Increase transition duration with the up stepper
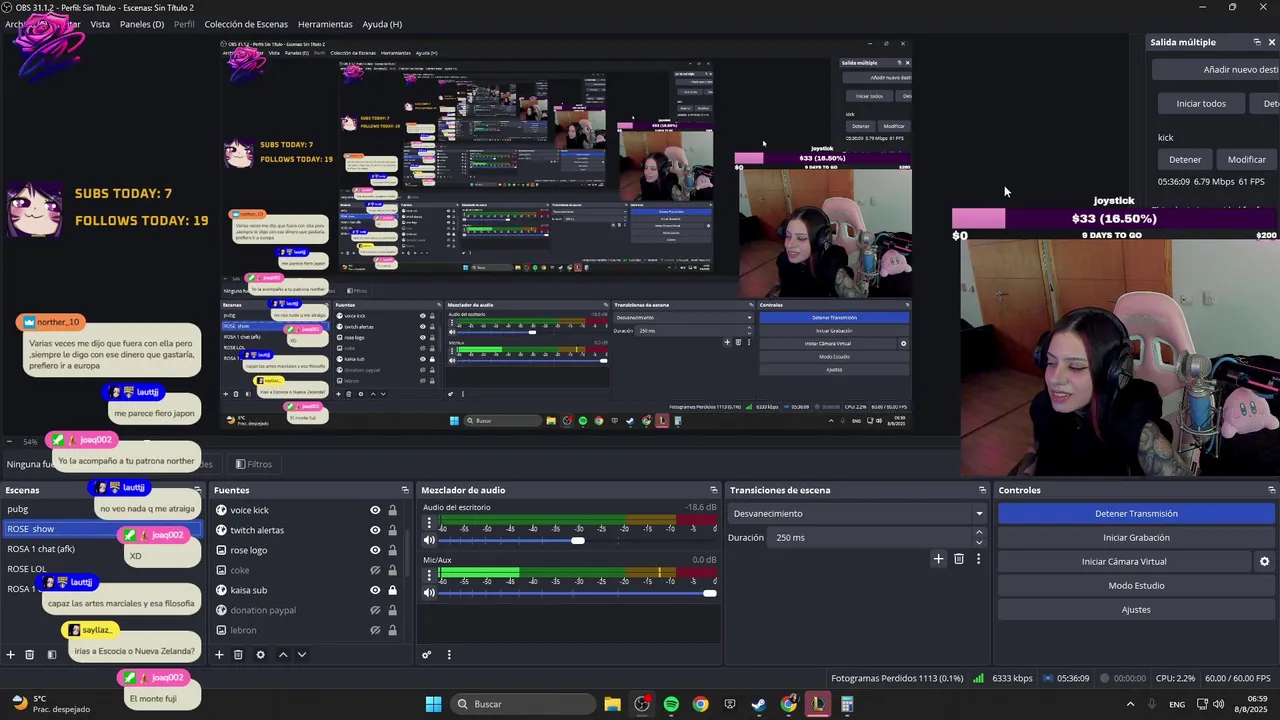Viewport: 1280px width, 720px height. pos(979,533)
